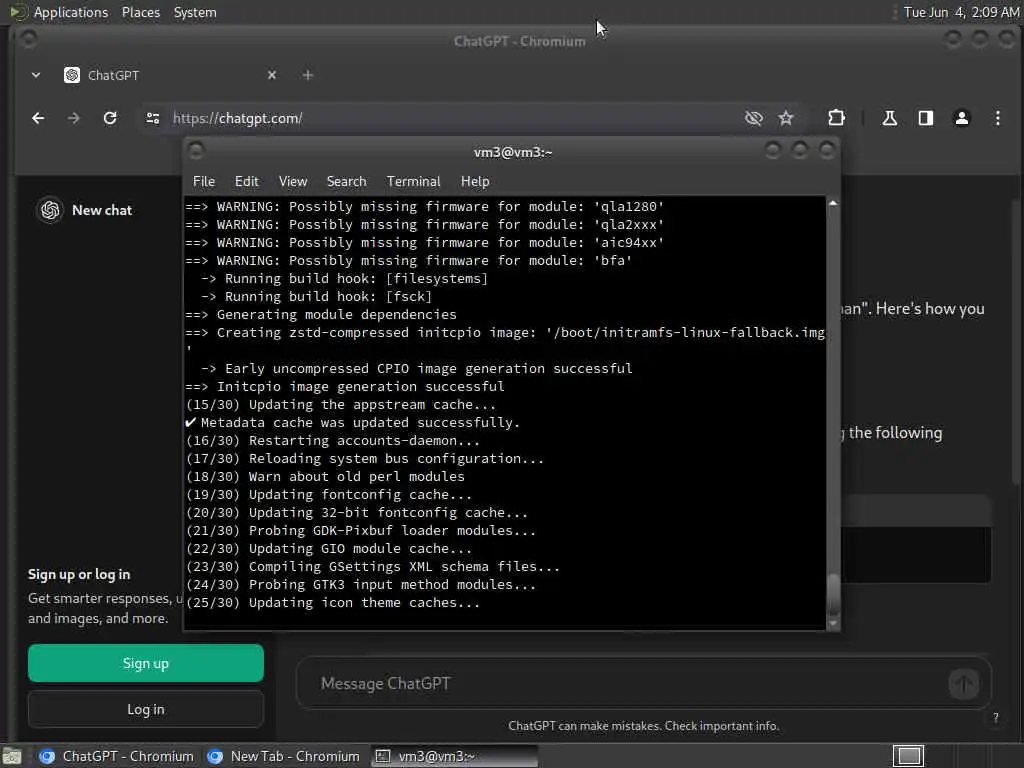
Task: Click the show desktop icon in bottom panel
Action: pyautogui.click(x=12, y=756)
